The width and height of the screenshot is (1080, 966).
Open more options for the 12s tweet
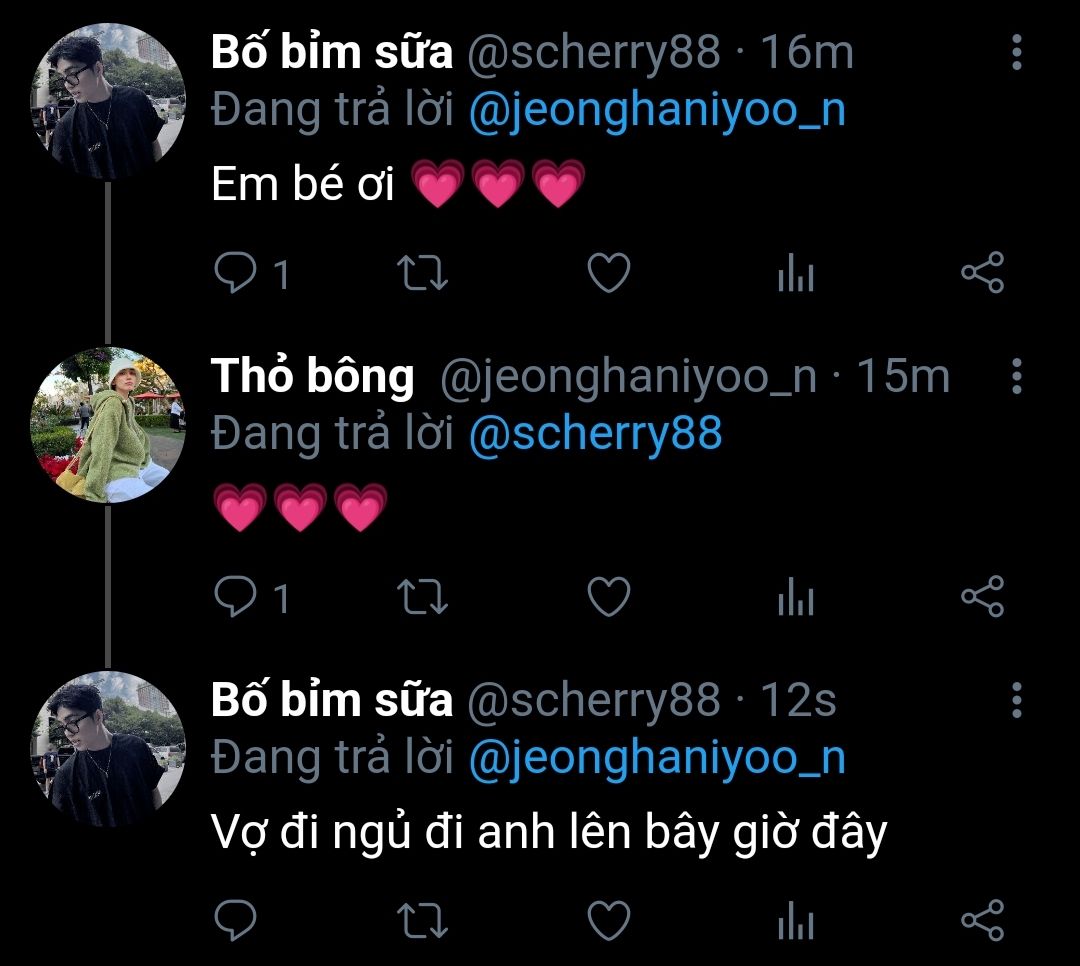click(x=1016, y=701)
